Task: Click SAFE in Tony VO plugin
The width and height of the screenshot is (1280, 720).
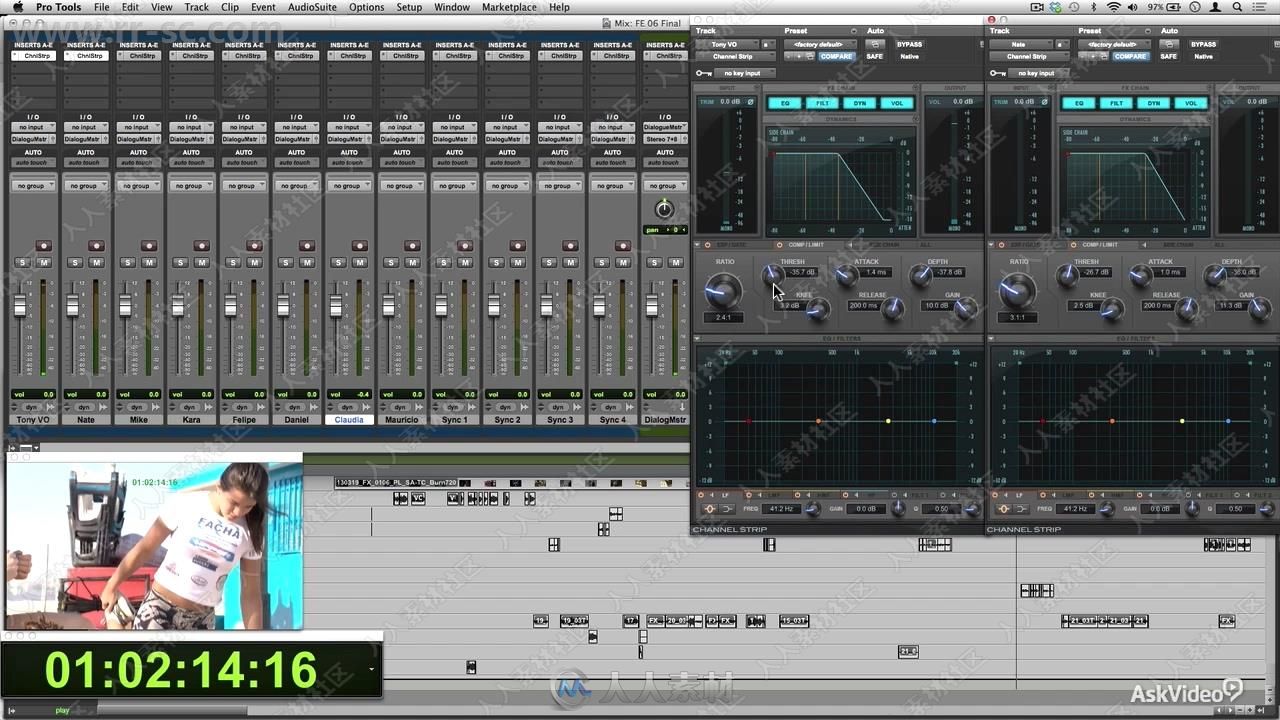Action: tap(875, 56)
